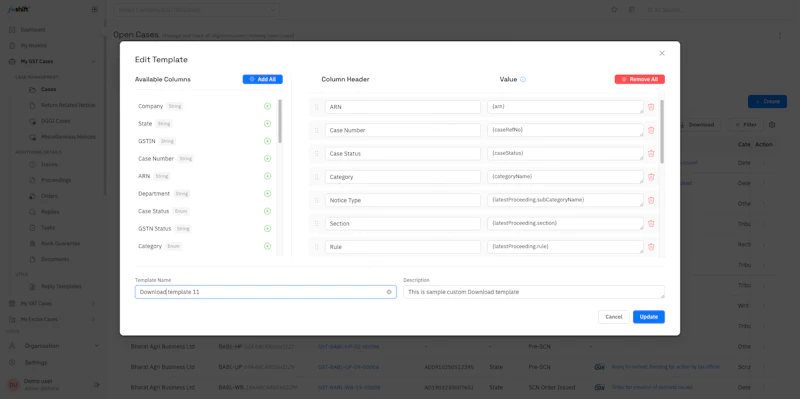Edit the Case Status column header input
Screen dimensions: 800x399
click(403, 154)
